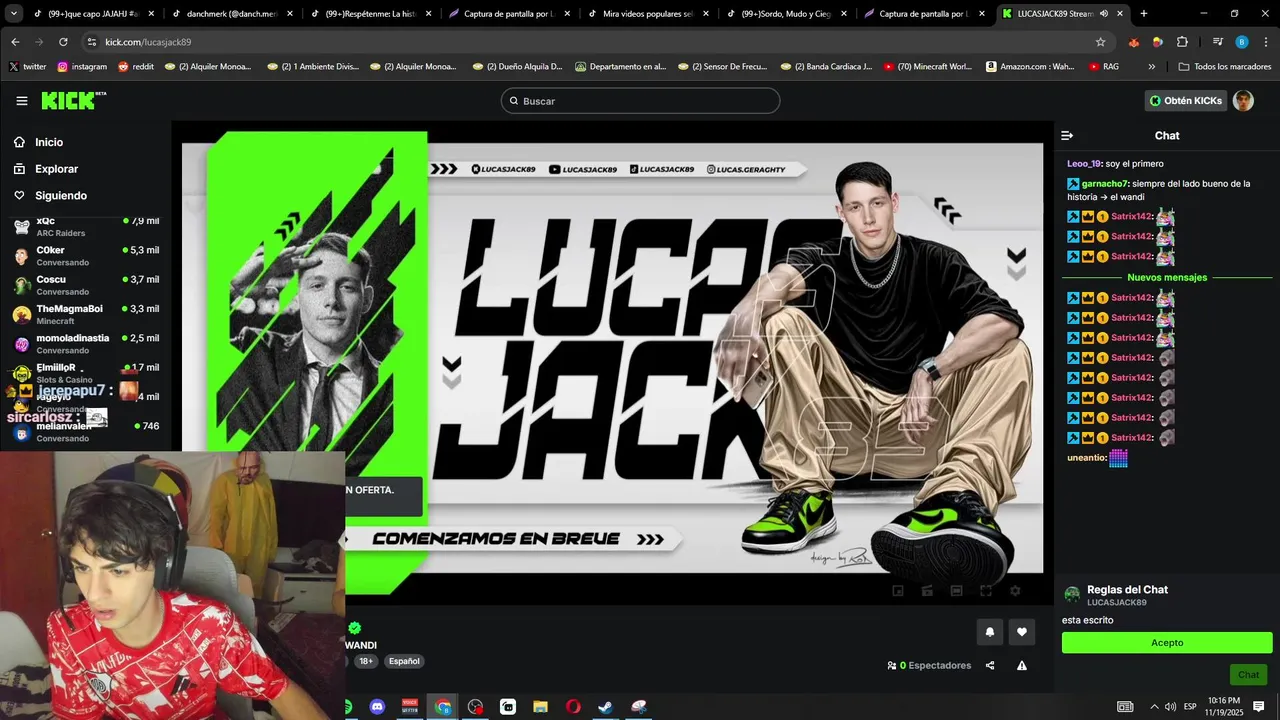Click the Buscar search field

tap(640, 101)
